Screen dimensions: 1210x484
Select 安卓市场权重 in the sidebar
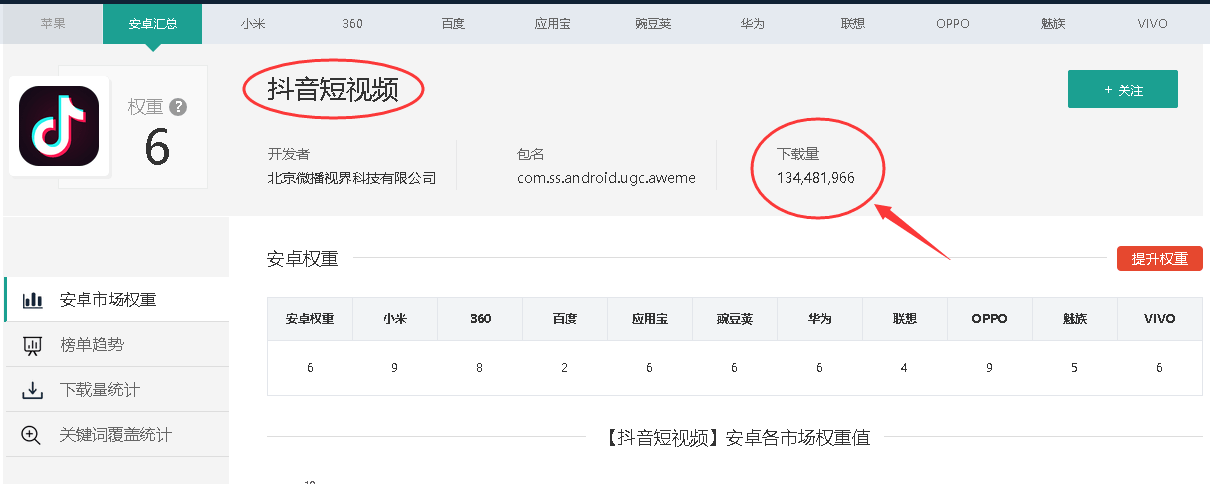[116, 300]
